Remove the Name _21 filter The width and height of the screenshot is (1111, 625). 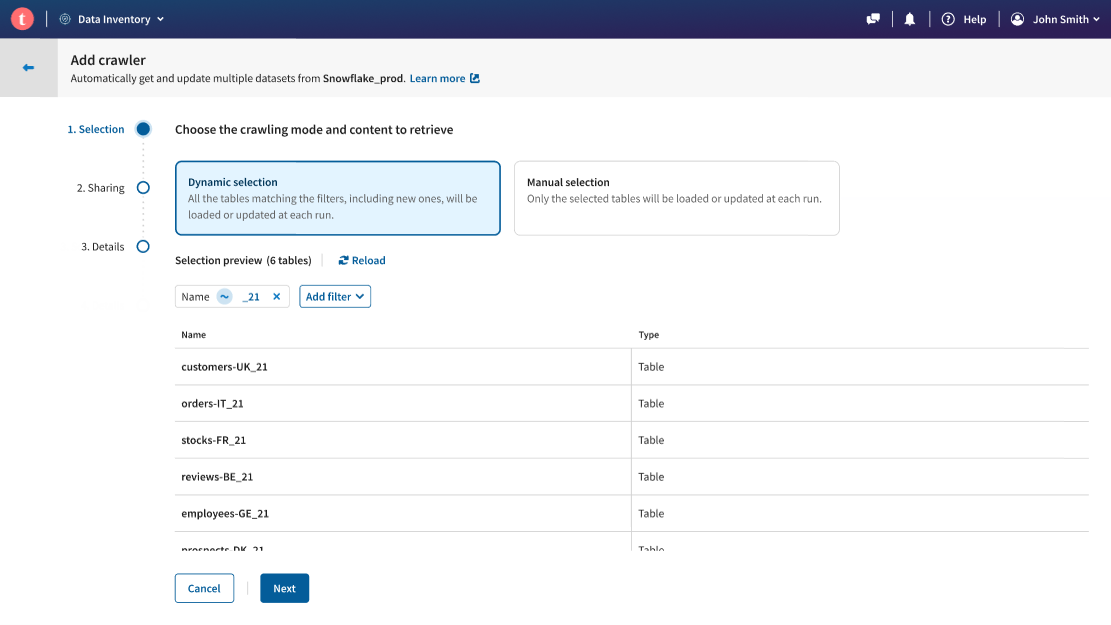[277, 297]
